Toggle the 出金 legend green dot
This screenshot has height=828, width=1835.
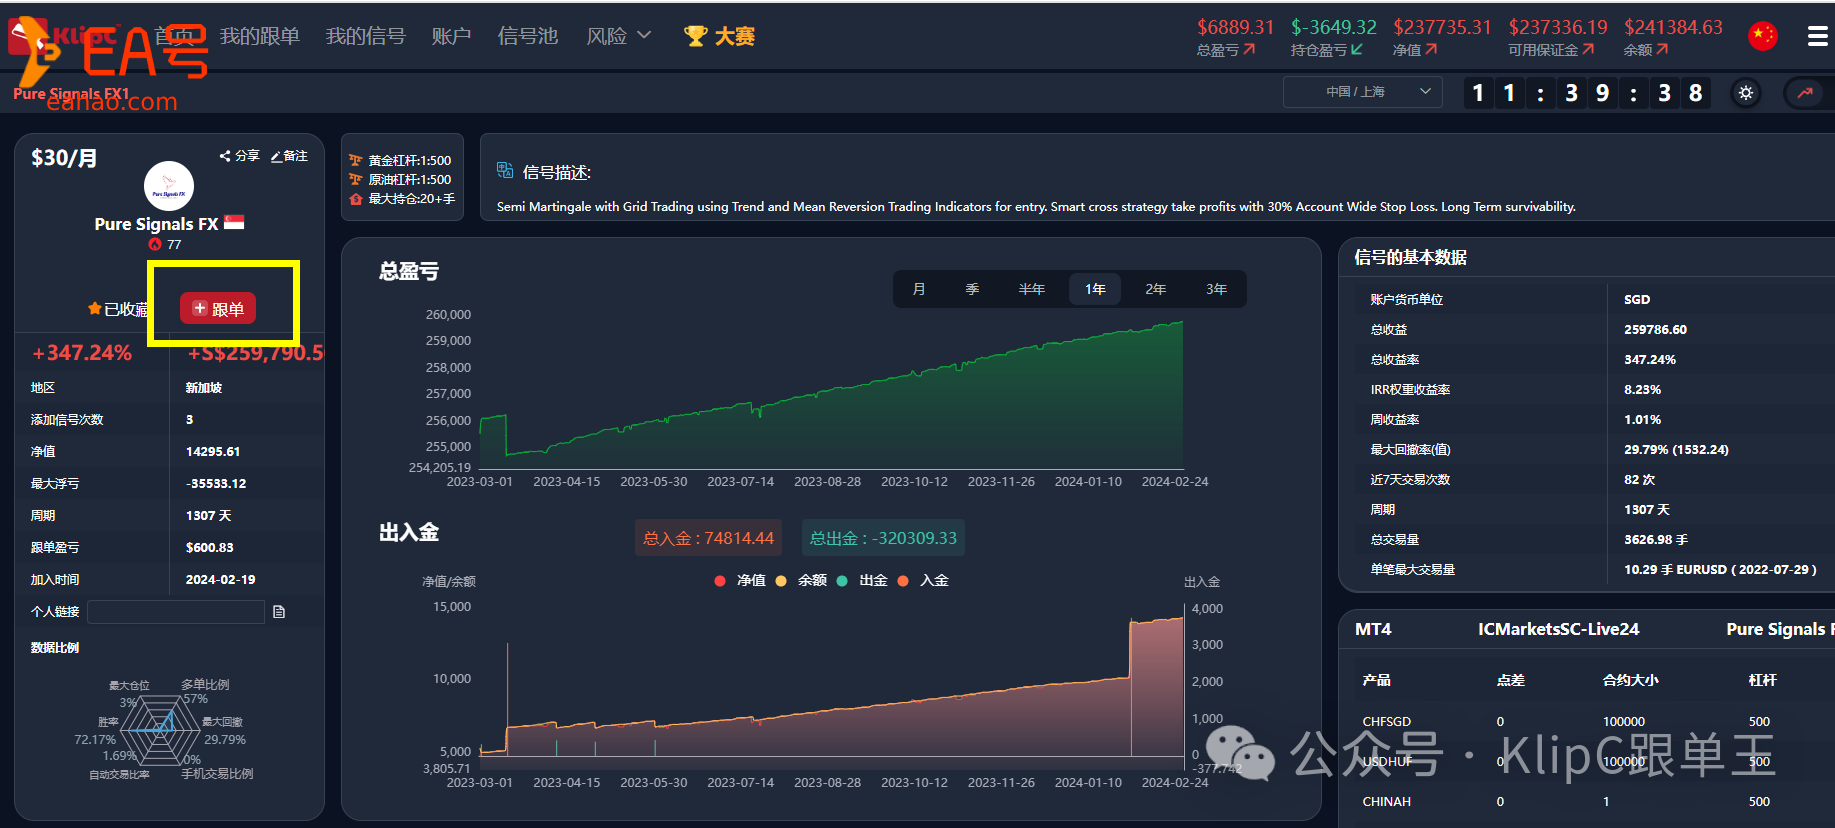(842, 581)
